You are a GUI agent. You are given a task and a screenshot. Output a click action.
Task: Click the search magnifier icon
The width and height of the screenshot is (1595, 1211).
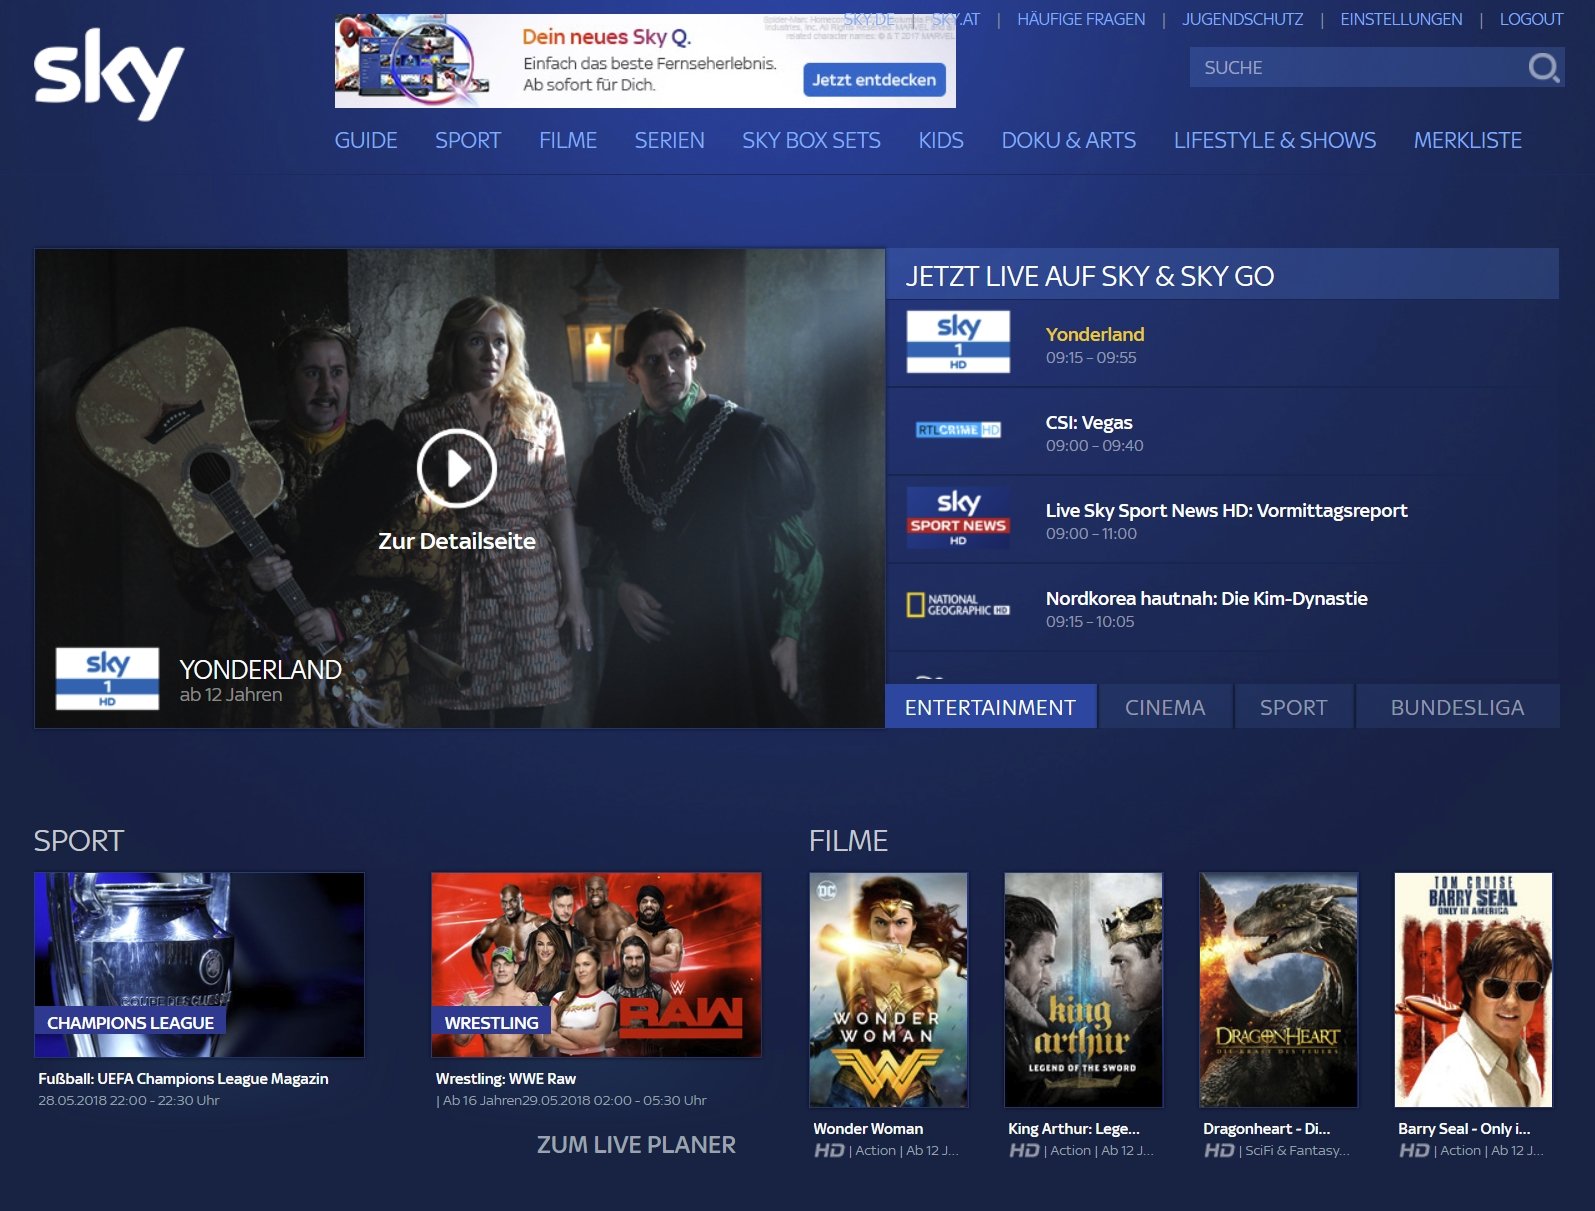coord(1543,67)
